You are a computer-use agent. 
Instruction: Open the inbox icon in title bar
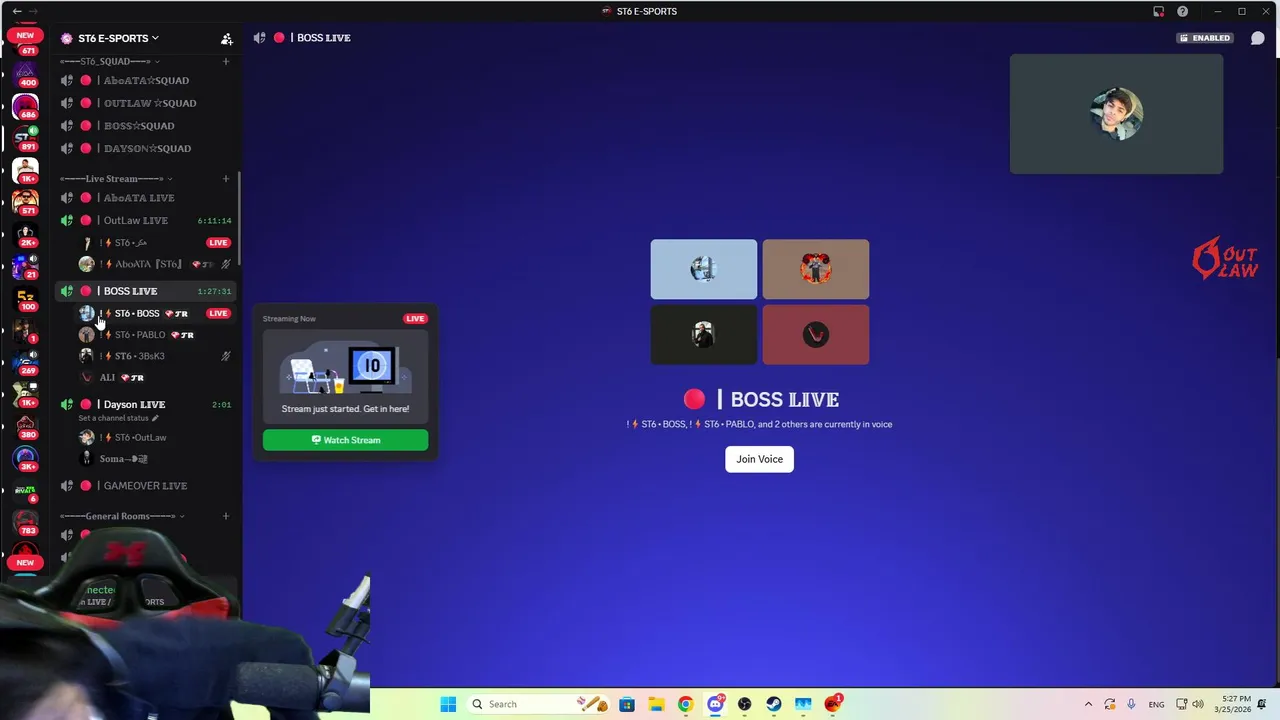[1158, 11]
